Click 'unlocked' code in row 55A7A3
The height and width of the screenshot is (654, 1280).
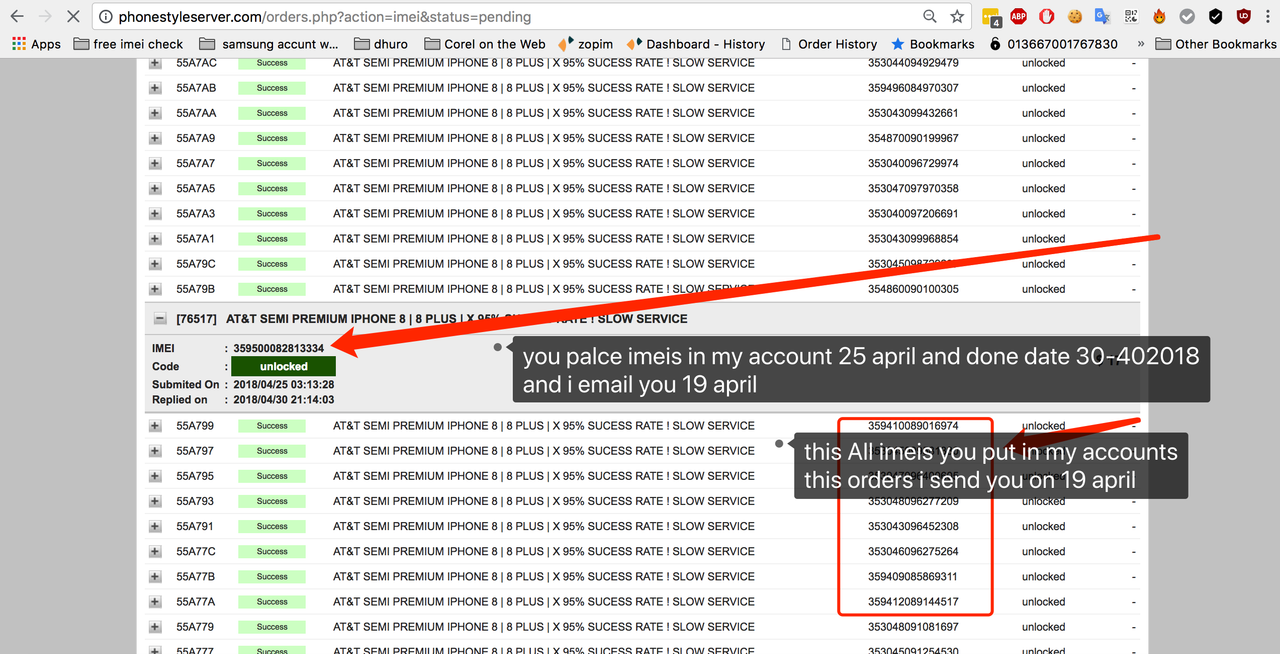click(x=1043, y=213)
